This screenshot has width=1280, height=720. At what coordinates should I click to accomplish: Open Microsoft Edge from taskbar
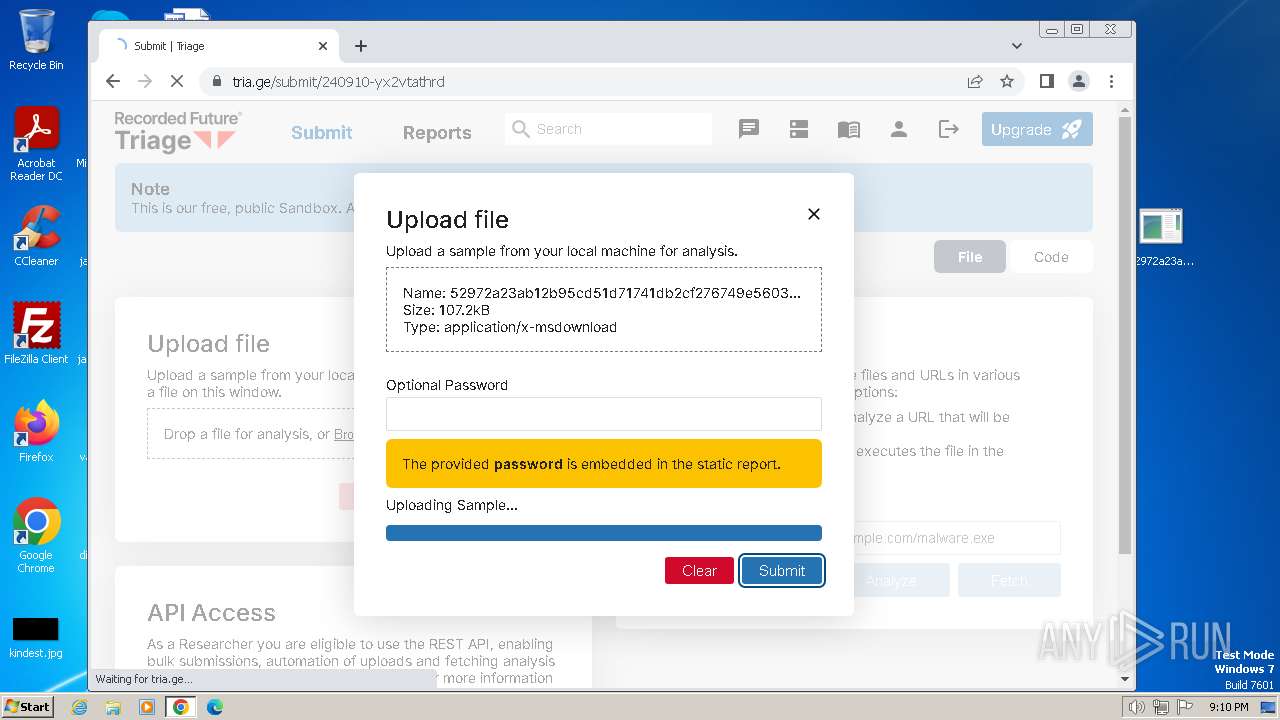pyautogui.click(x=214, y=707)
